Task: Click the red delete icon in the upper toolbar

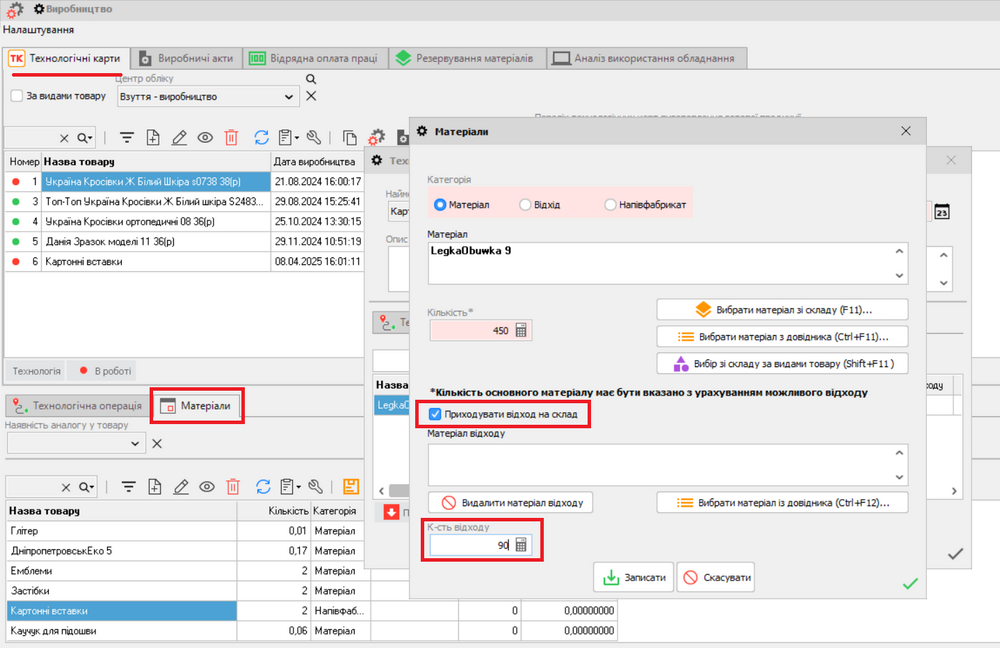Action: (232, 138)
